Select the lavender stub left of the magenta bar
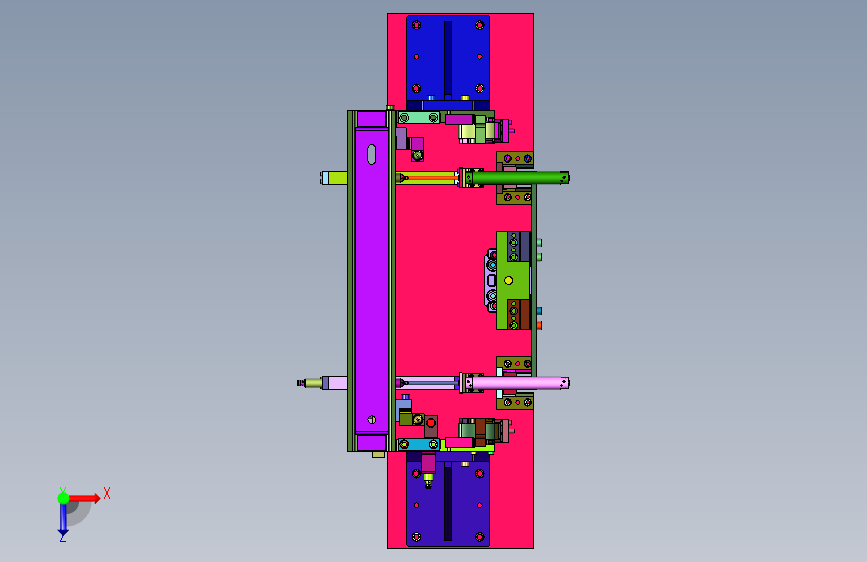This screenshot has width=867, height=562. (338, 383)
